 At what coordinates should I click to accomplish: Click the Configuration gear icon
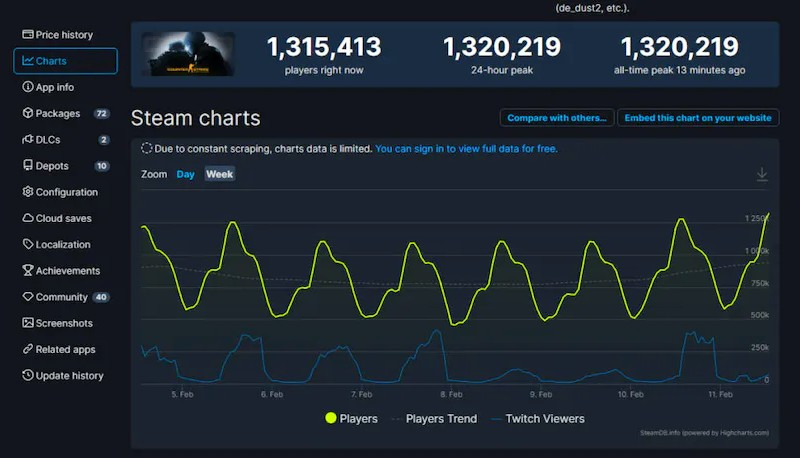click(28, 192)
